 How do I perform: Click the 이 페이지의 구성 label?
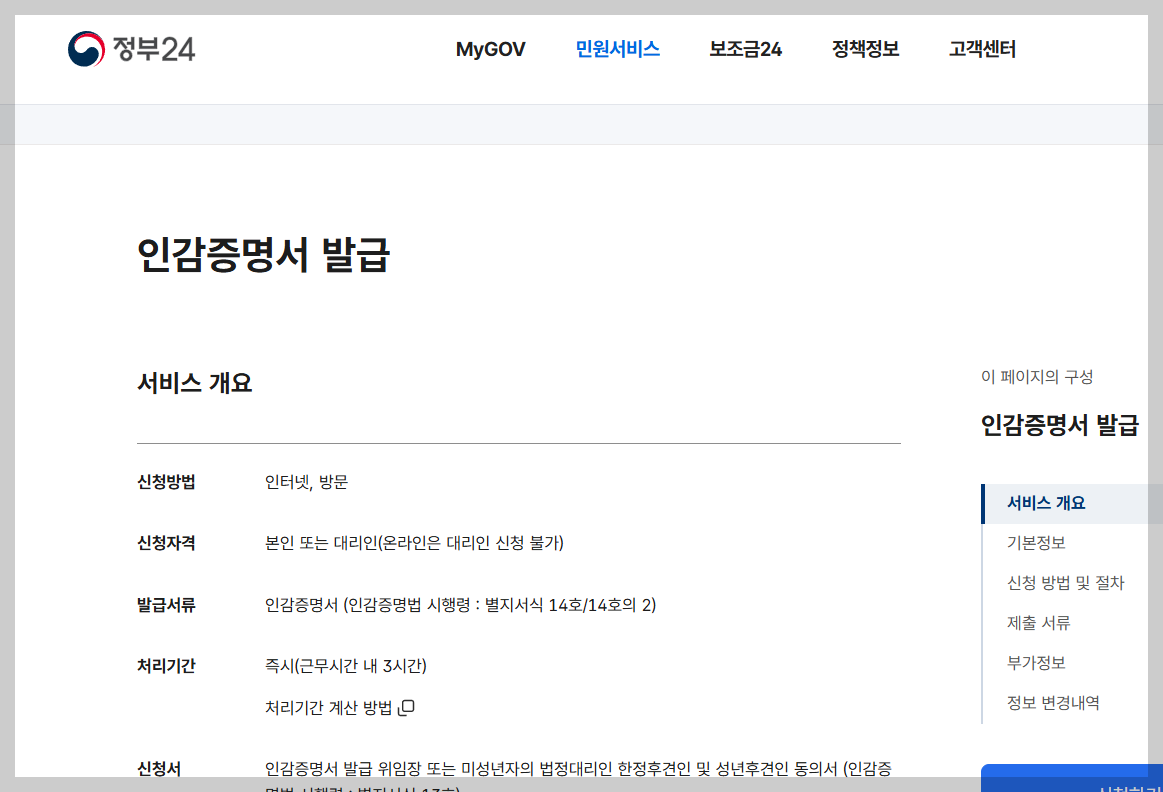(x=1038, y=377)
